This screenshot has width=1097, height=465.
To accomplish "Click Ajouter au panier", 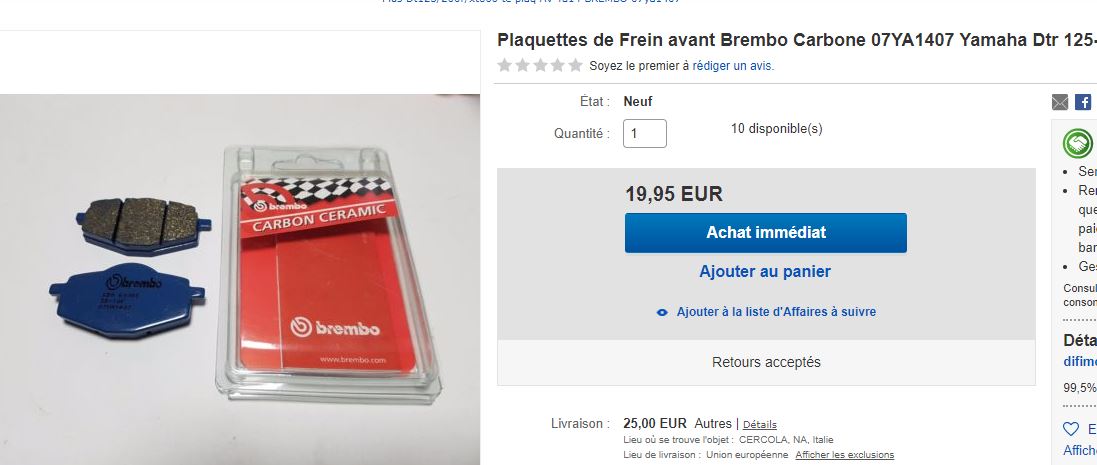I will [x=765, y=271].
